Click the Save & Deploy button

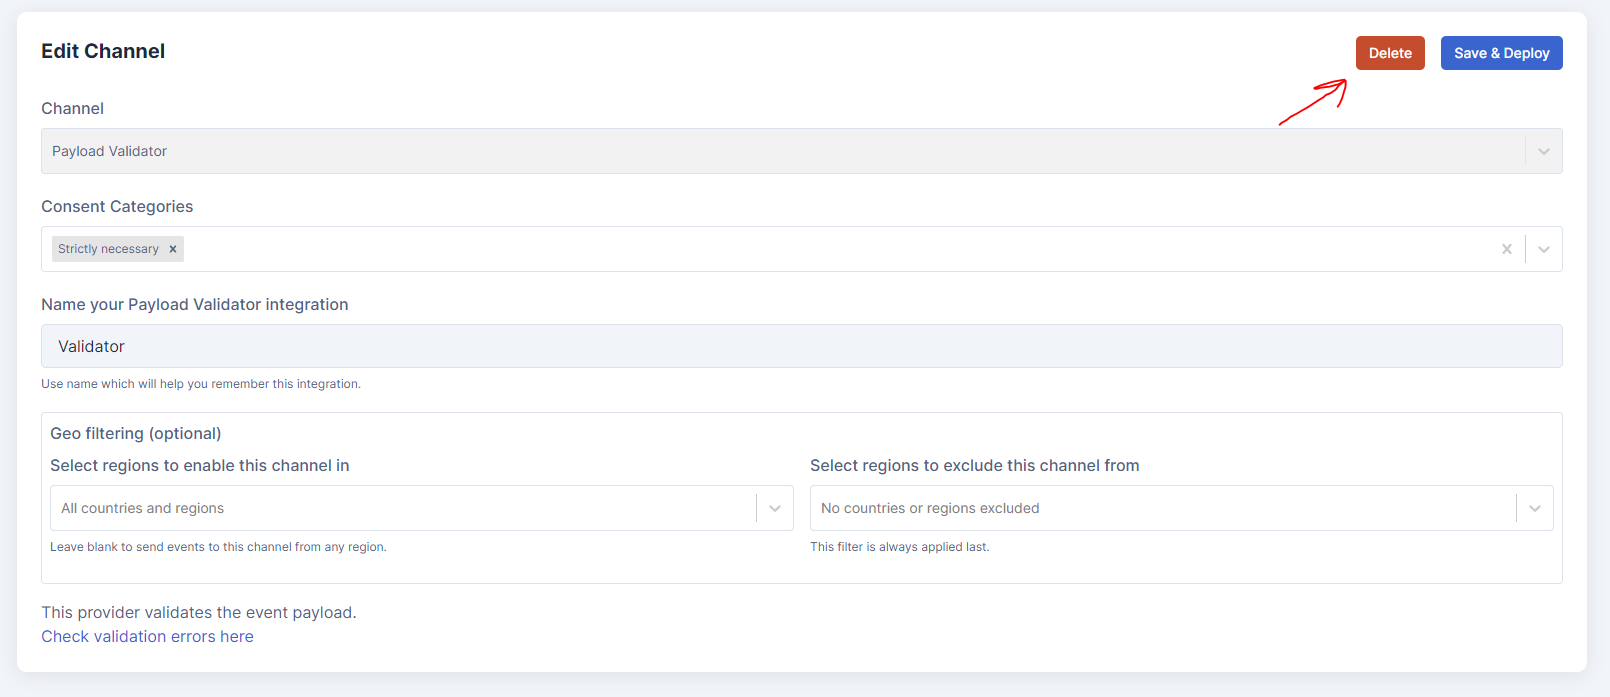[1501, 53]
